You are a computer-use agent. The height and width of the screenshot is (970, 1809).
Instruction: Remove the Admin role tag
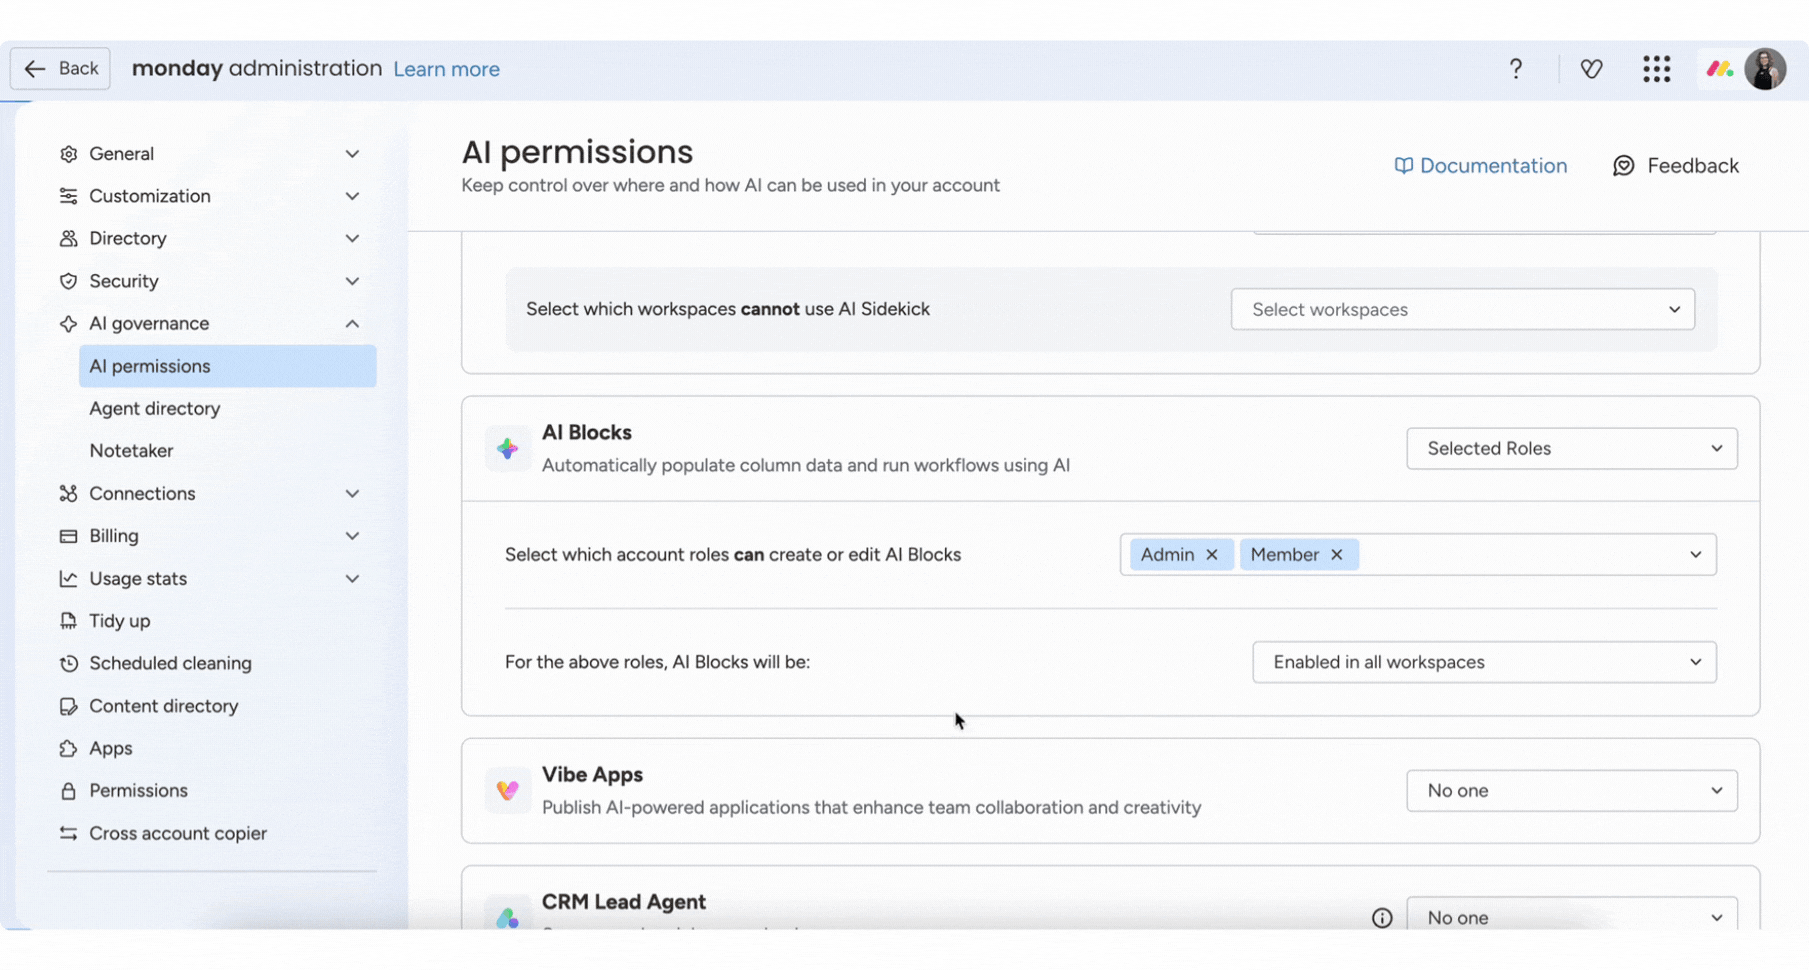(1212, 555)
